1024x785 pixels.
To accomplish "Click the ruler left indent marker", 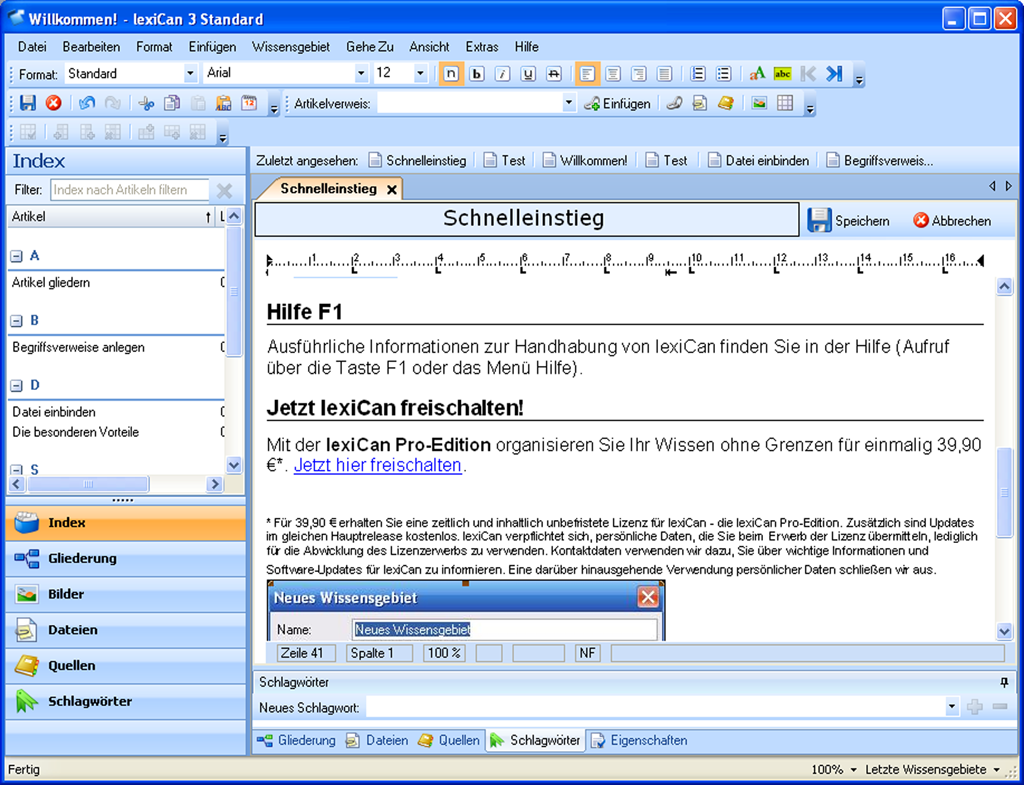I will pyautogui.click(x=269, y=262).
